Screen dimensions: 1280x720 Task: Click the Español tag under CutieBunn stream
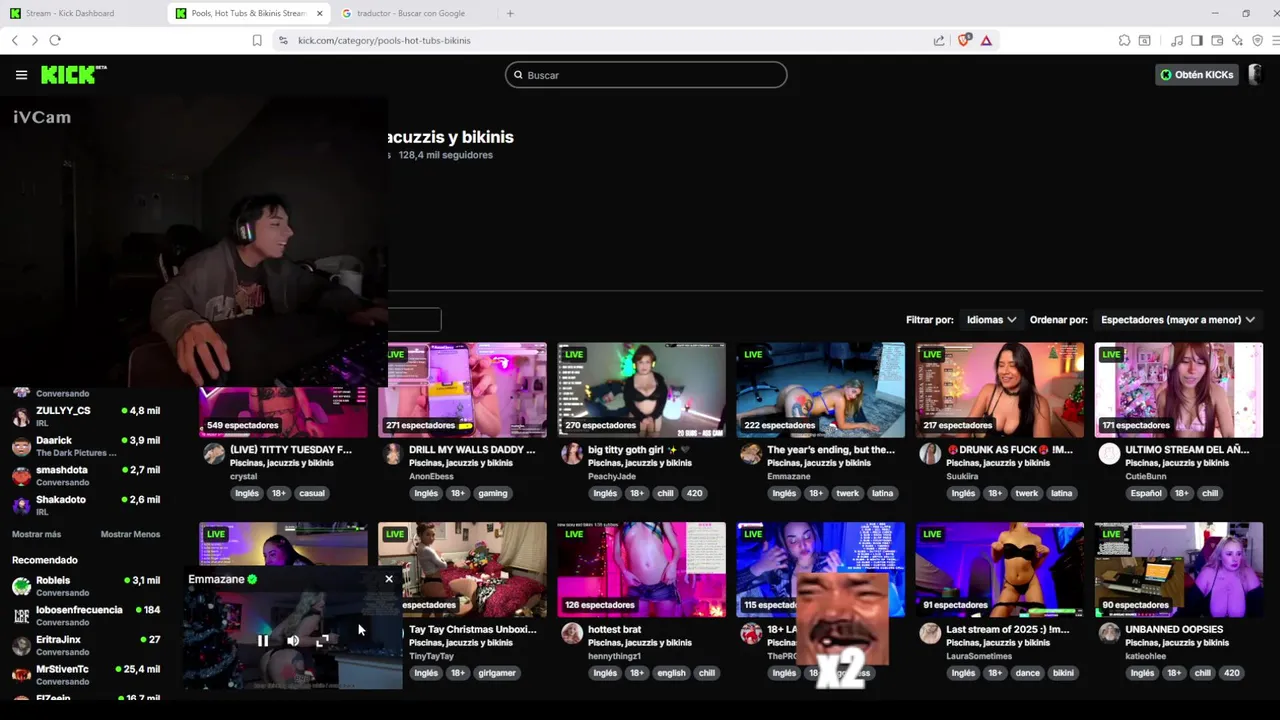coord(1146,493)
